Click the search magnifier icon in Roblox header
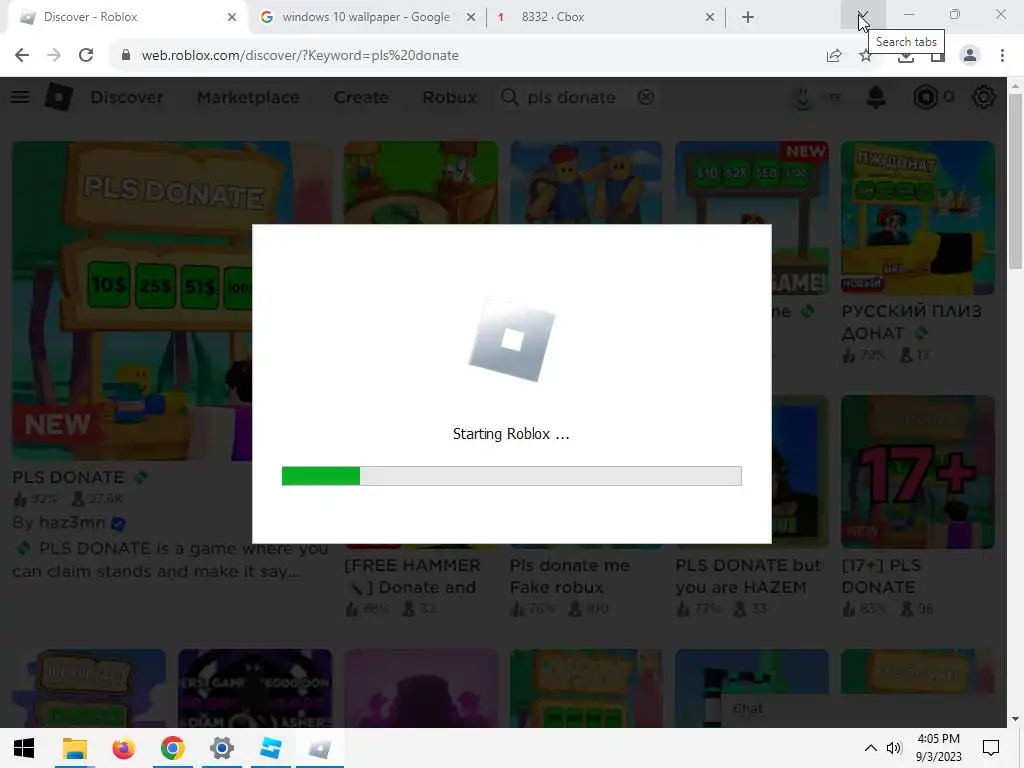The image size is (1024, 768). 509,97
